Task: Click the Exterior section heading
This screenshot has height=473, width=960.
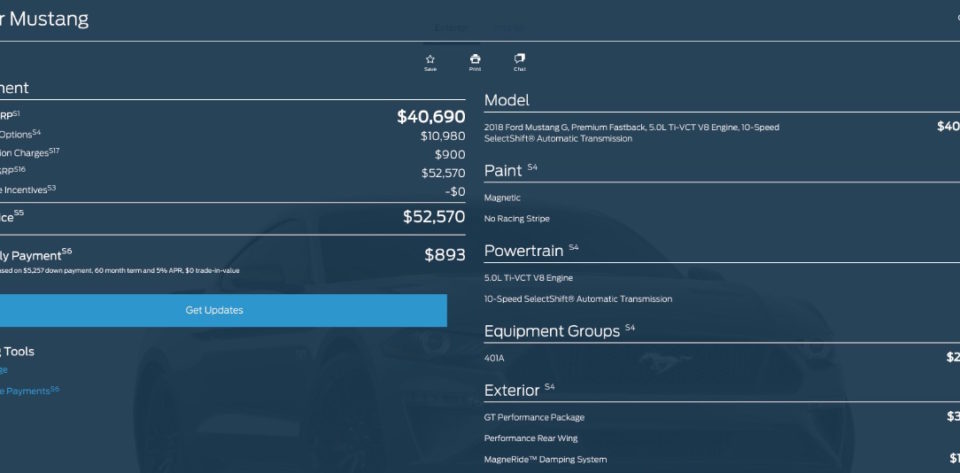Action: coord(512,390)
